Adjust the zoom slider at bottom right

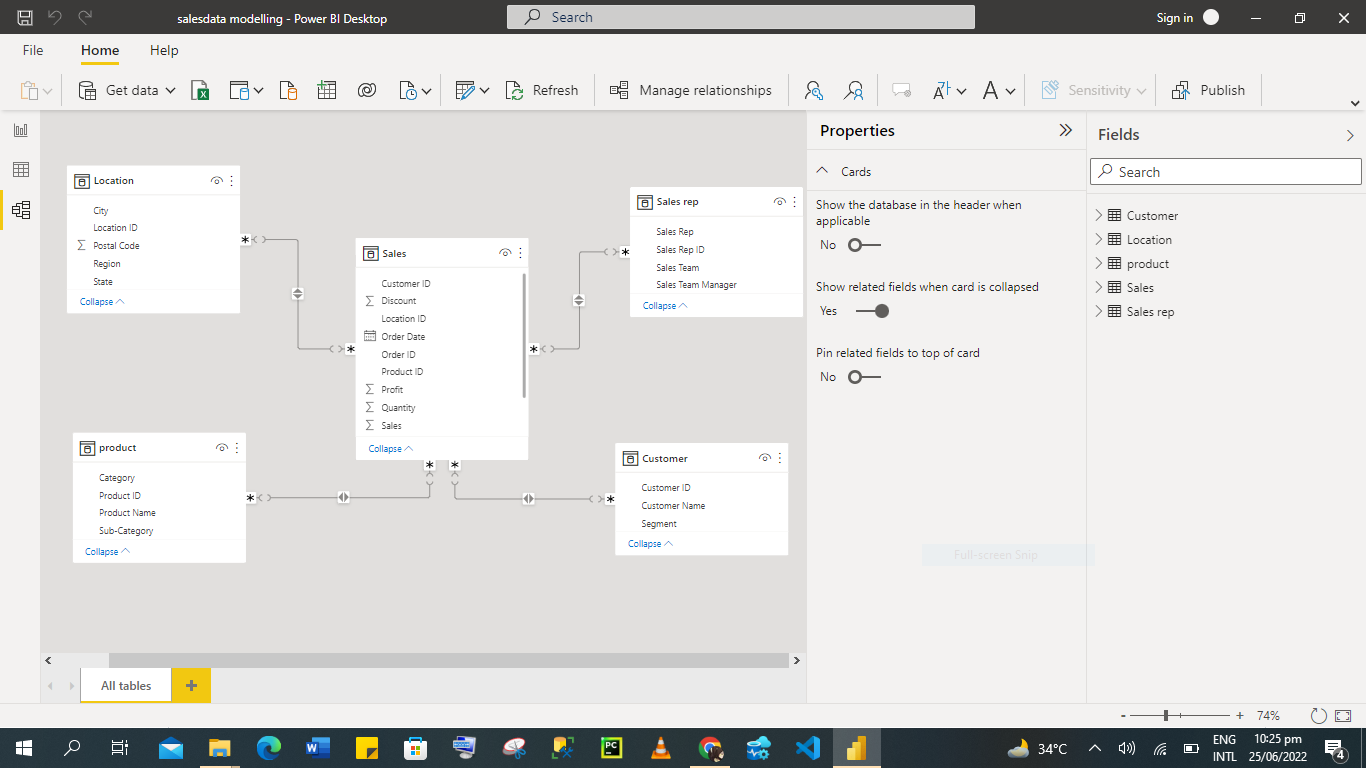tap(1167, 716)
